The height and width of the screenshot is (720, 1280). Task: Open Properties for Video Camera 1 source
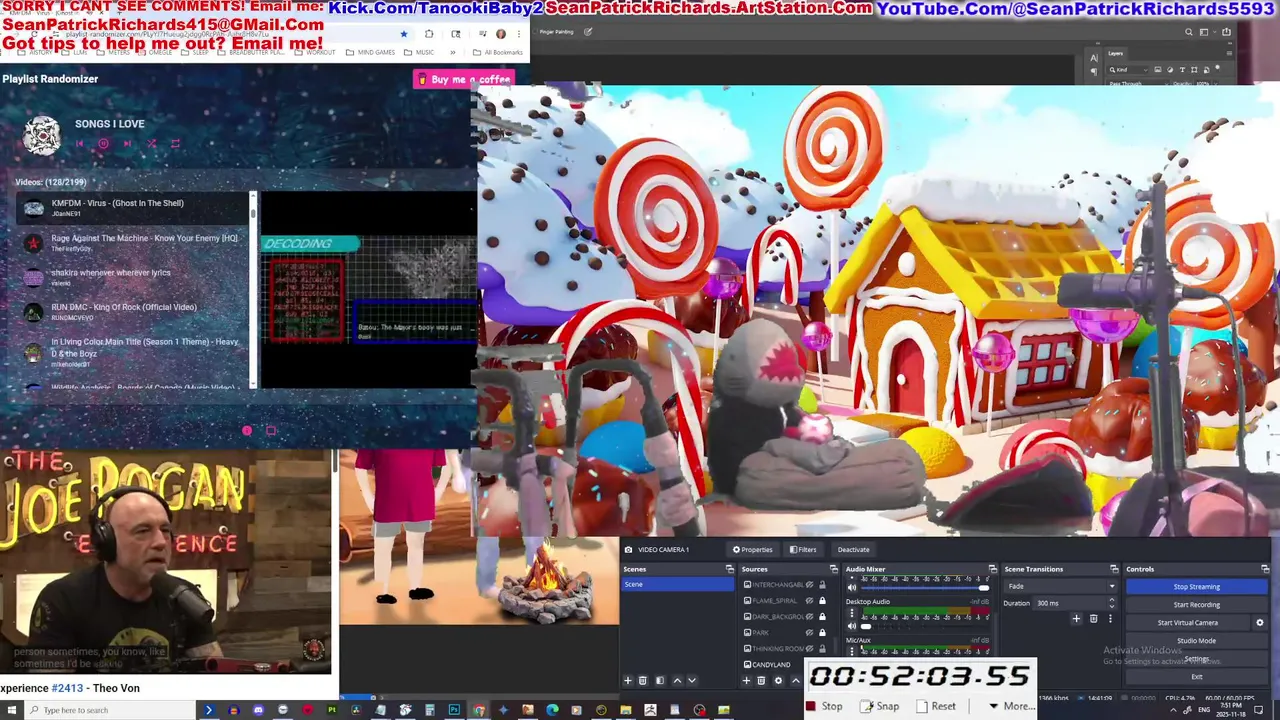(x=752, y=549)
